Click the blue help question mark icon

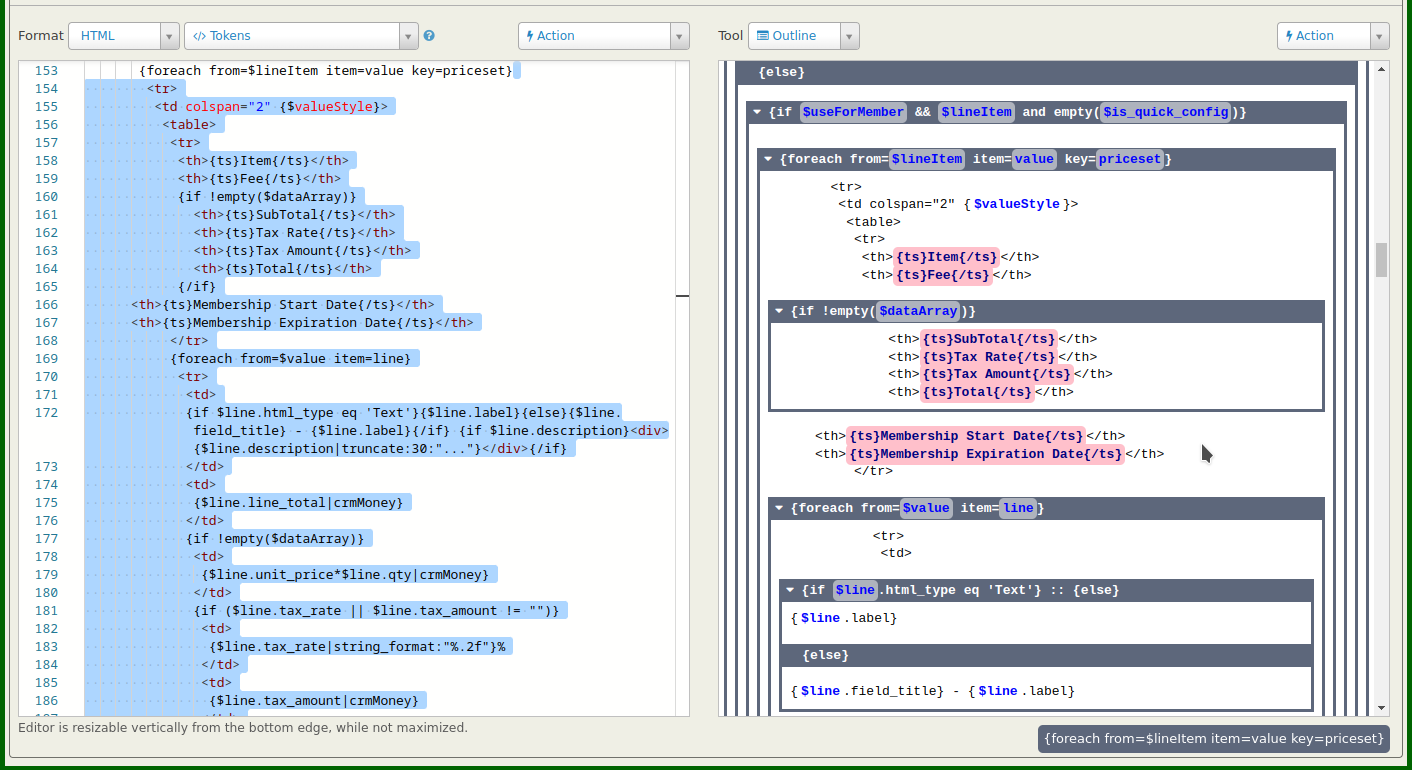pos(429,36)
